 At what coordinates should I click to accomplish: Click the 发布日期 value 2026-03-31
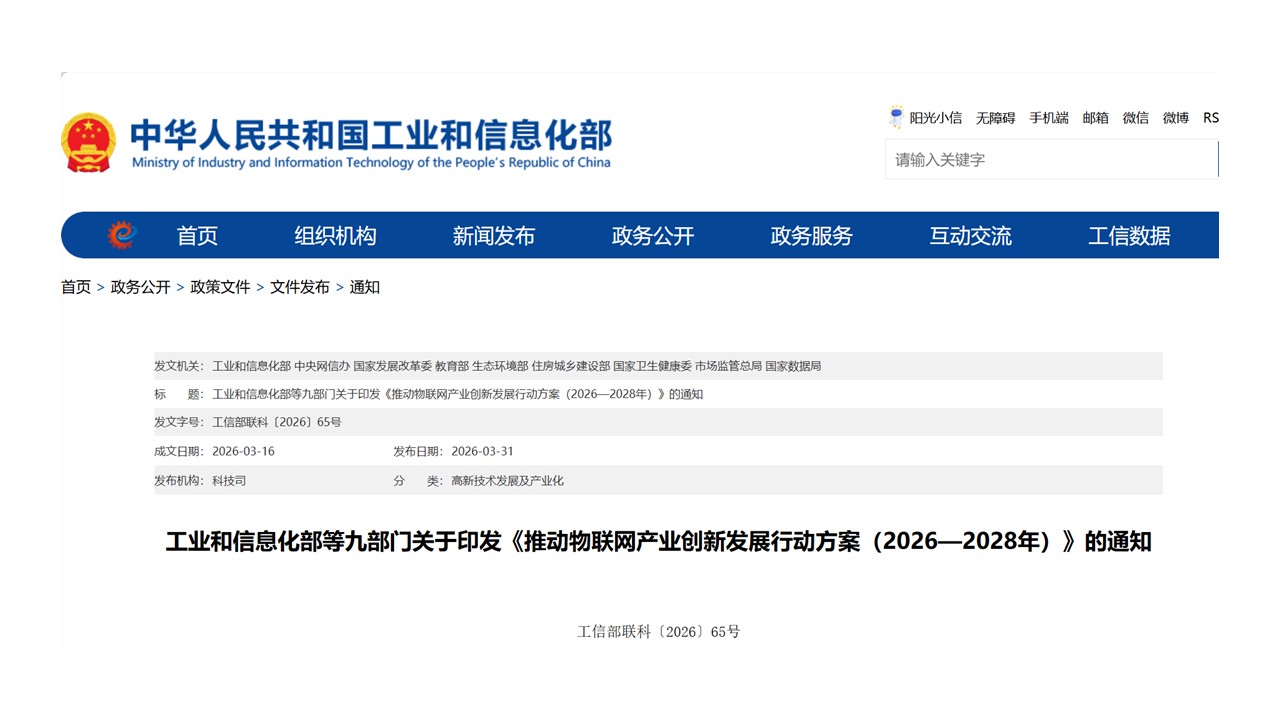tap(482, 451)
